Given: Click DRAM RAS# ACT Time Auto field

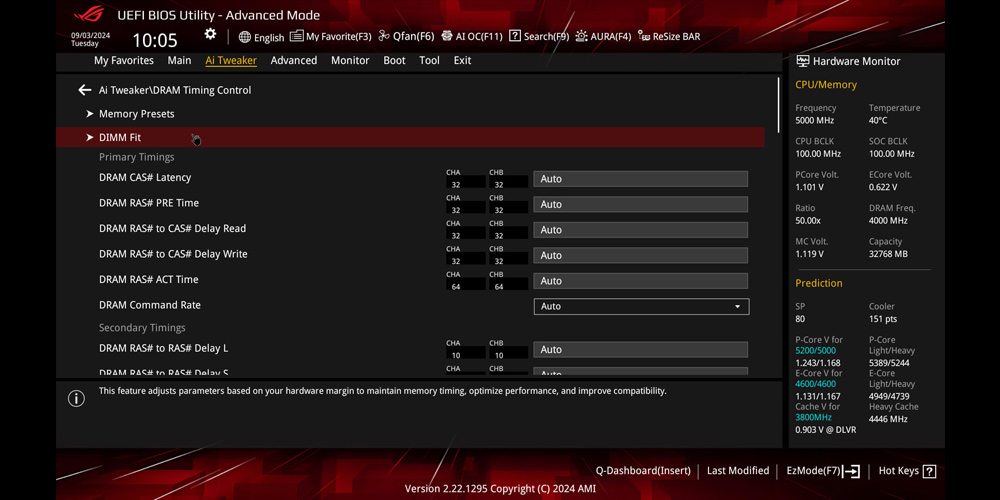Looking at the screenshot, I should 640,281.
